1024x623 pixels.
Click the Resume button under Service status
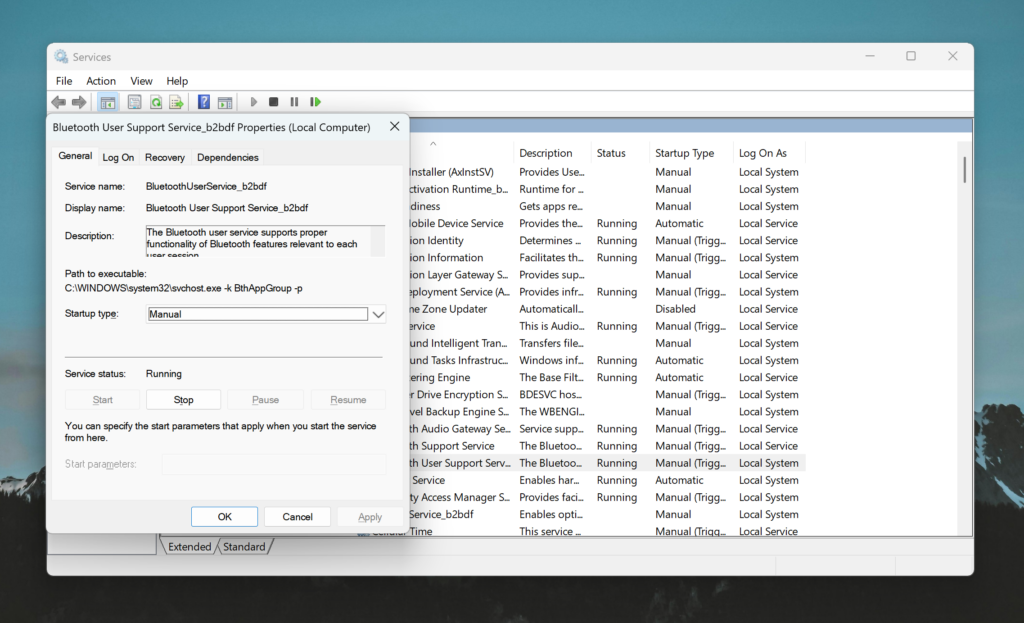[x=348, y=400]
